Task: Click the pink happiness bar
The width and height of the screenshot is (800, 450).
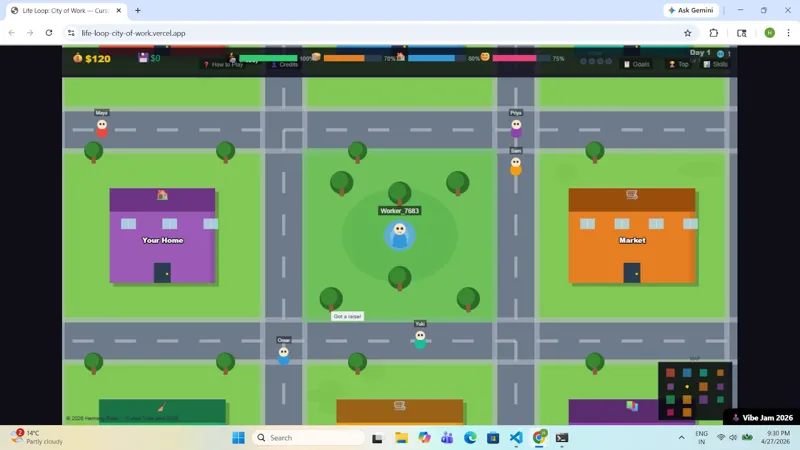Action: tap(521, 58)
